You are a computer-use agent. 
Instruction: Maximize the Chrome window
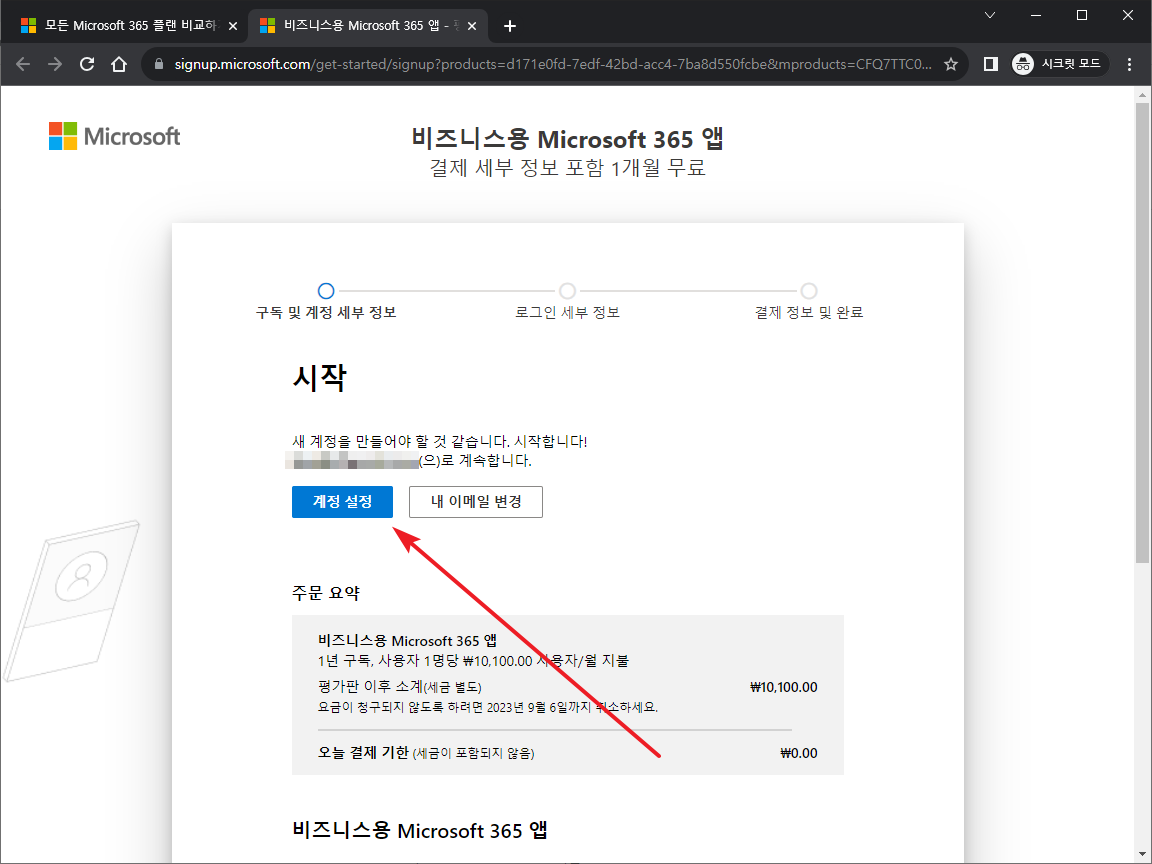tap(1081, 15)
